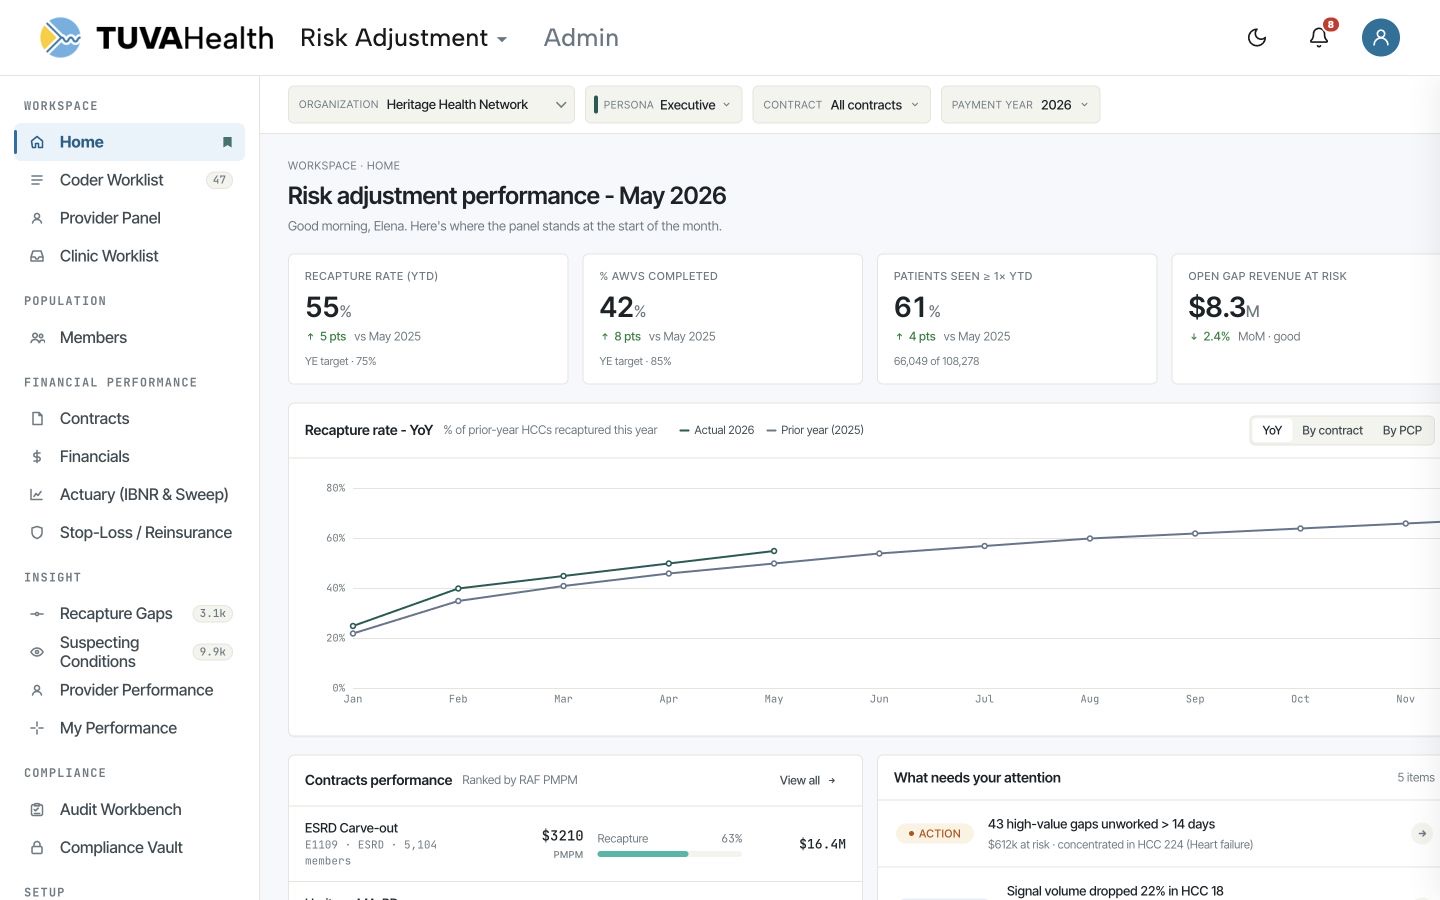
Task: Click the Members people icon
Action: point(37,338)
